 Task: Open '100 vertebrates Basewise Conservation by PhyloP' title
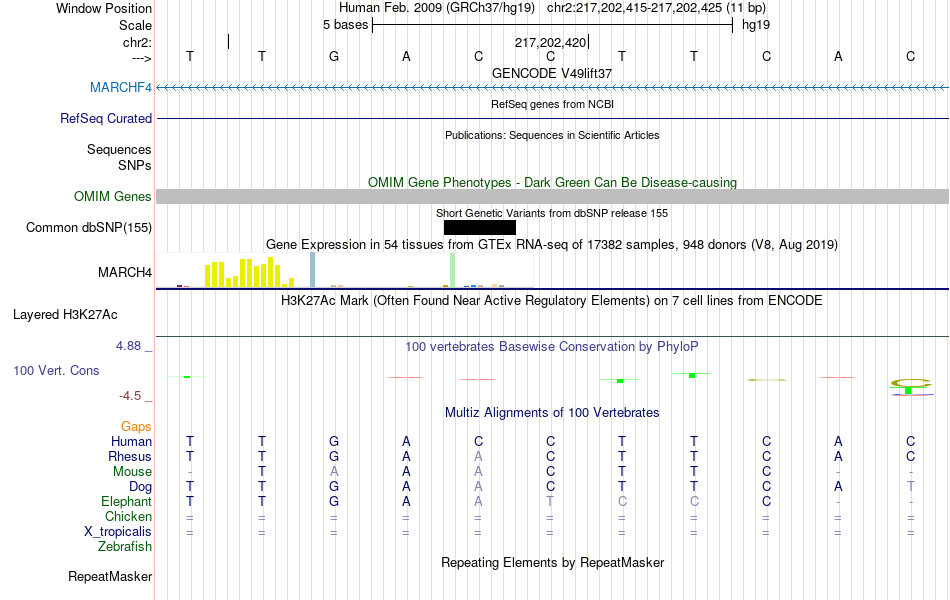tap(552, 347)
